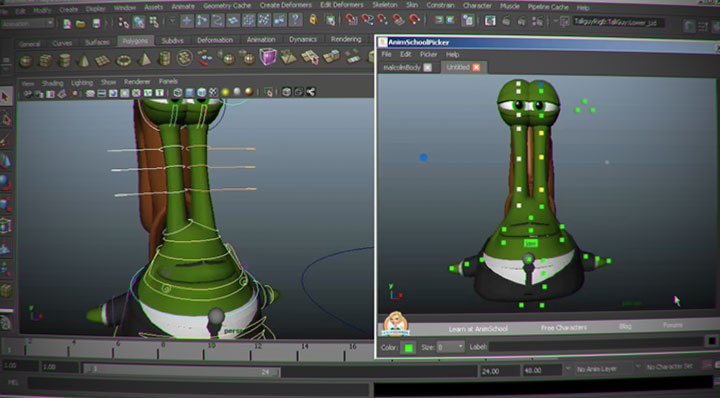Open Geometry Cache menu
This screenshot has width=720, height=398.
pyautogui.click(x=227, y=6)
